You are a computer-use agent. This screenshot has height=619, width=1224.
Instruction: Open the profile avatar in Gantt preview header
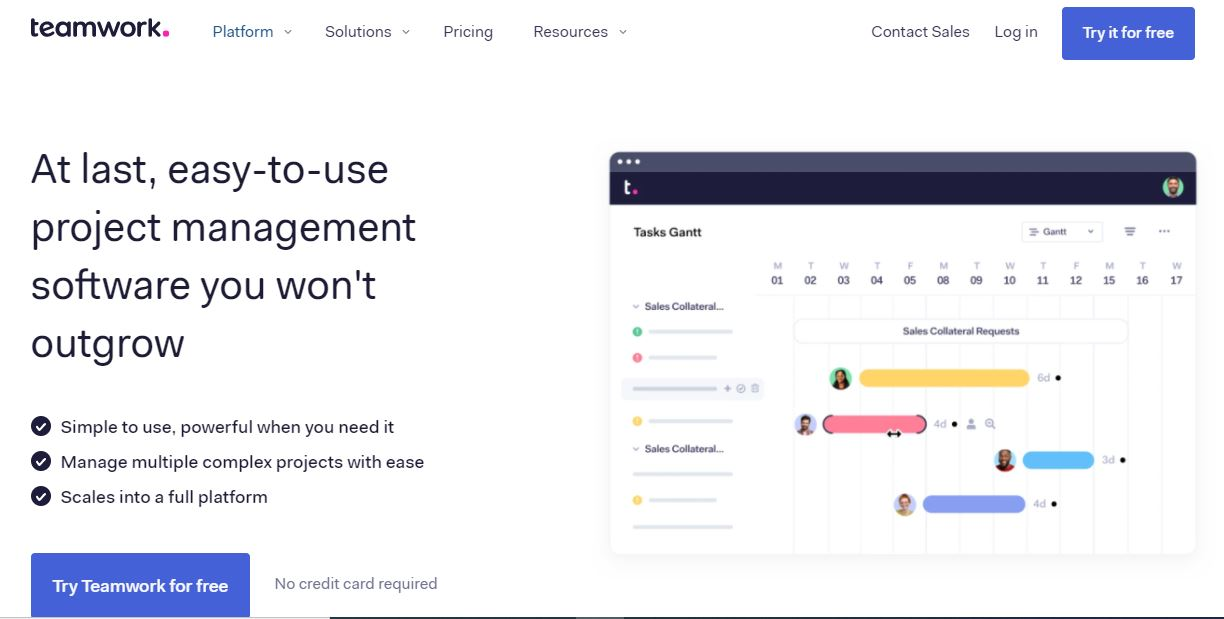pyautogui.click(x=1173, y=187)
